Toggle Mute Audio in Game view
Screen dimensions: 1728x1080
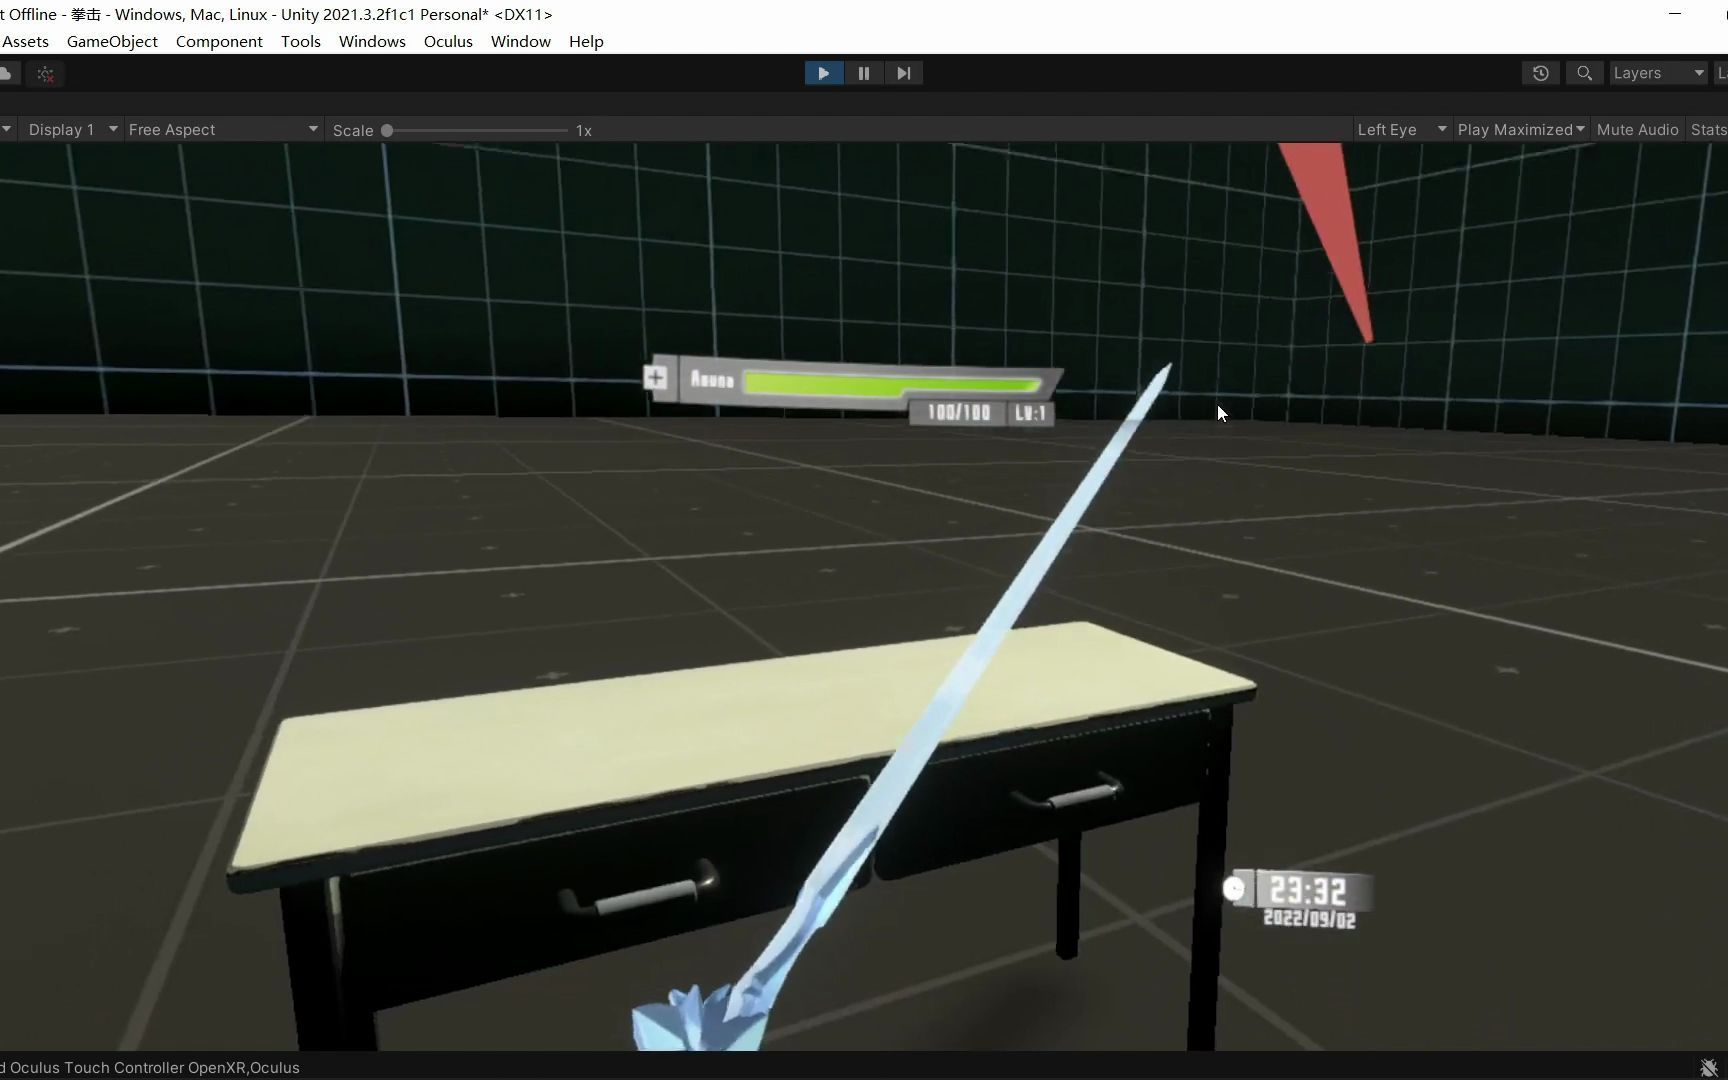[1637, 130]
